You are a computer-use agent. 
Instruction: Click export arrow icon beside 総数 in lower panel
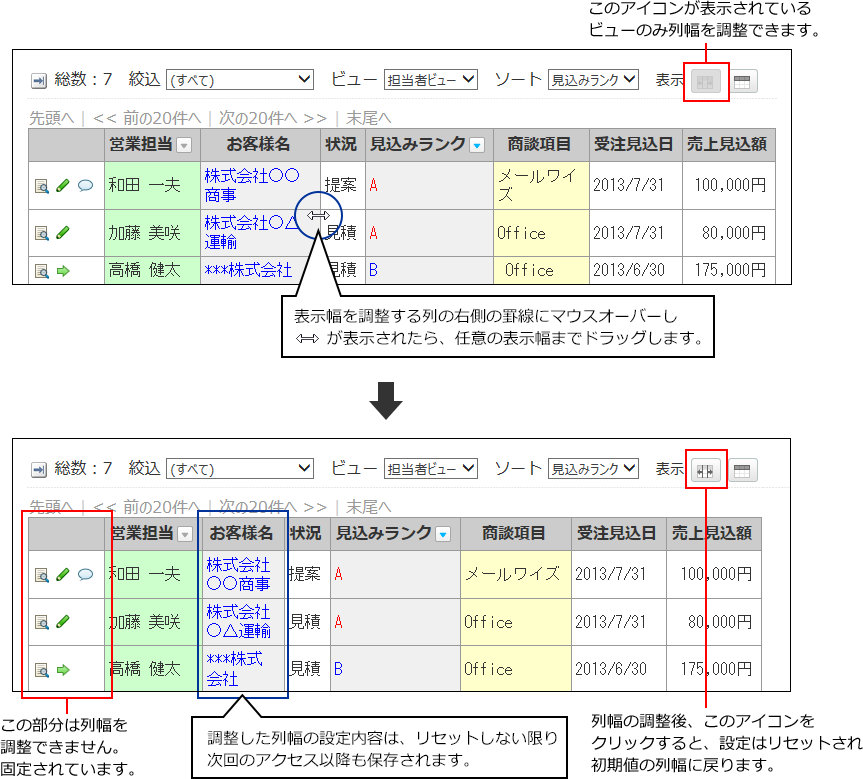coord(39,470)
